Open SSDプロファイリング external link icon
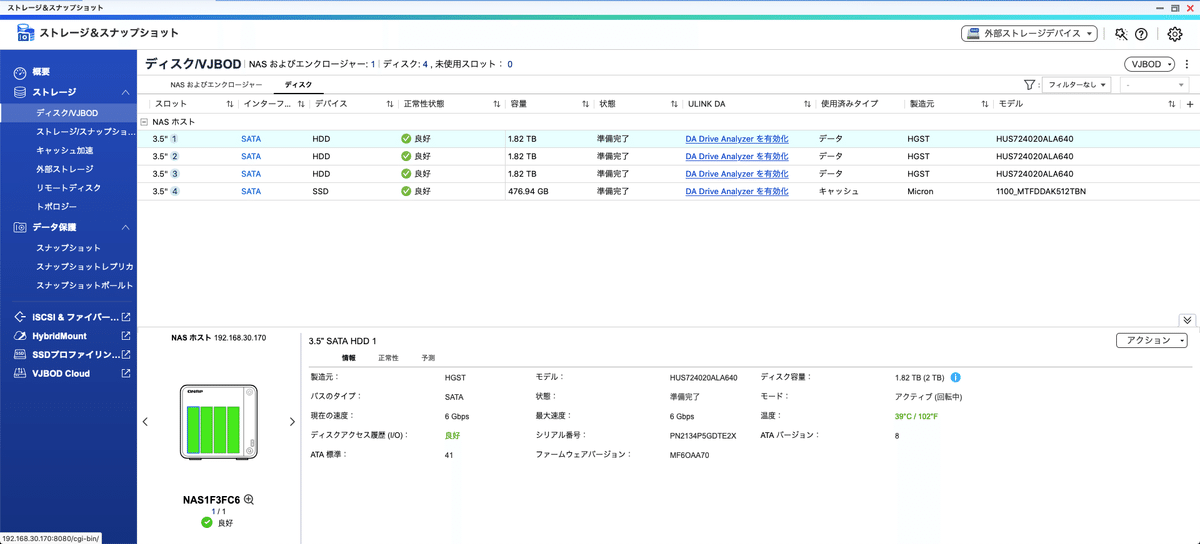Viewport: 1200px width, 544px height. coord(126,354)
